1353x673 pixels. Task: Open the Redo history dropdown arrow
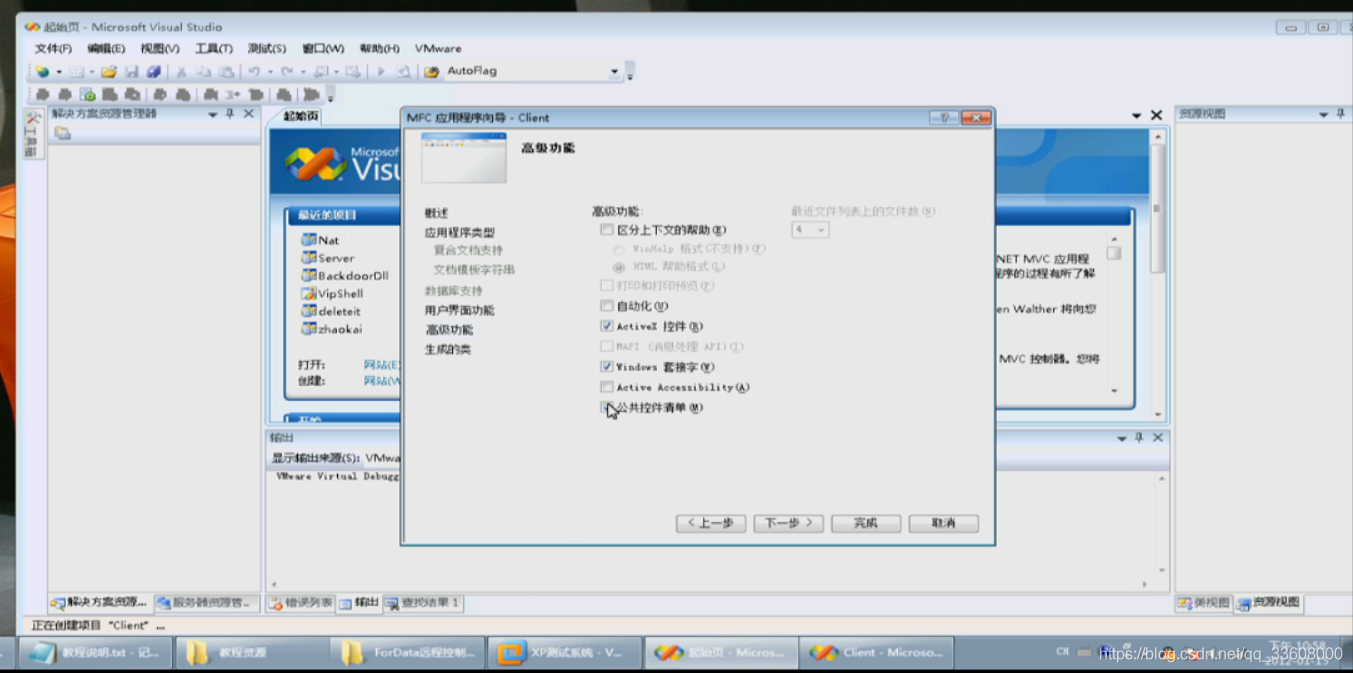click(302, 72)
